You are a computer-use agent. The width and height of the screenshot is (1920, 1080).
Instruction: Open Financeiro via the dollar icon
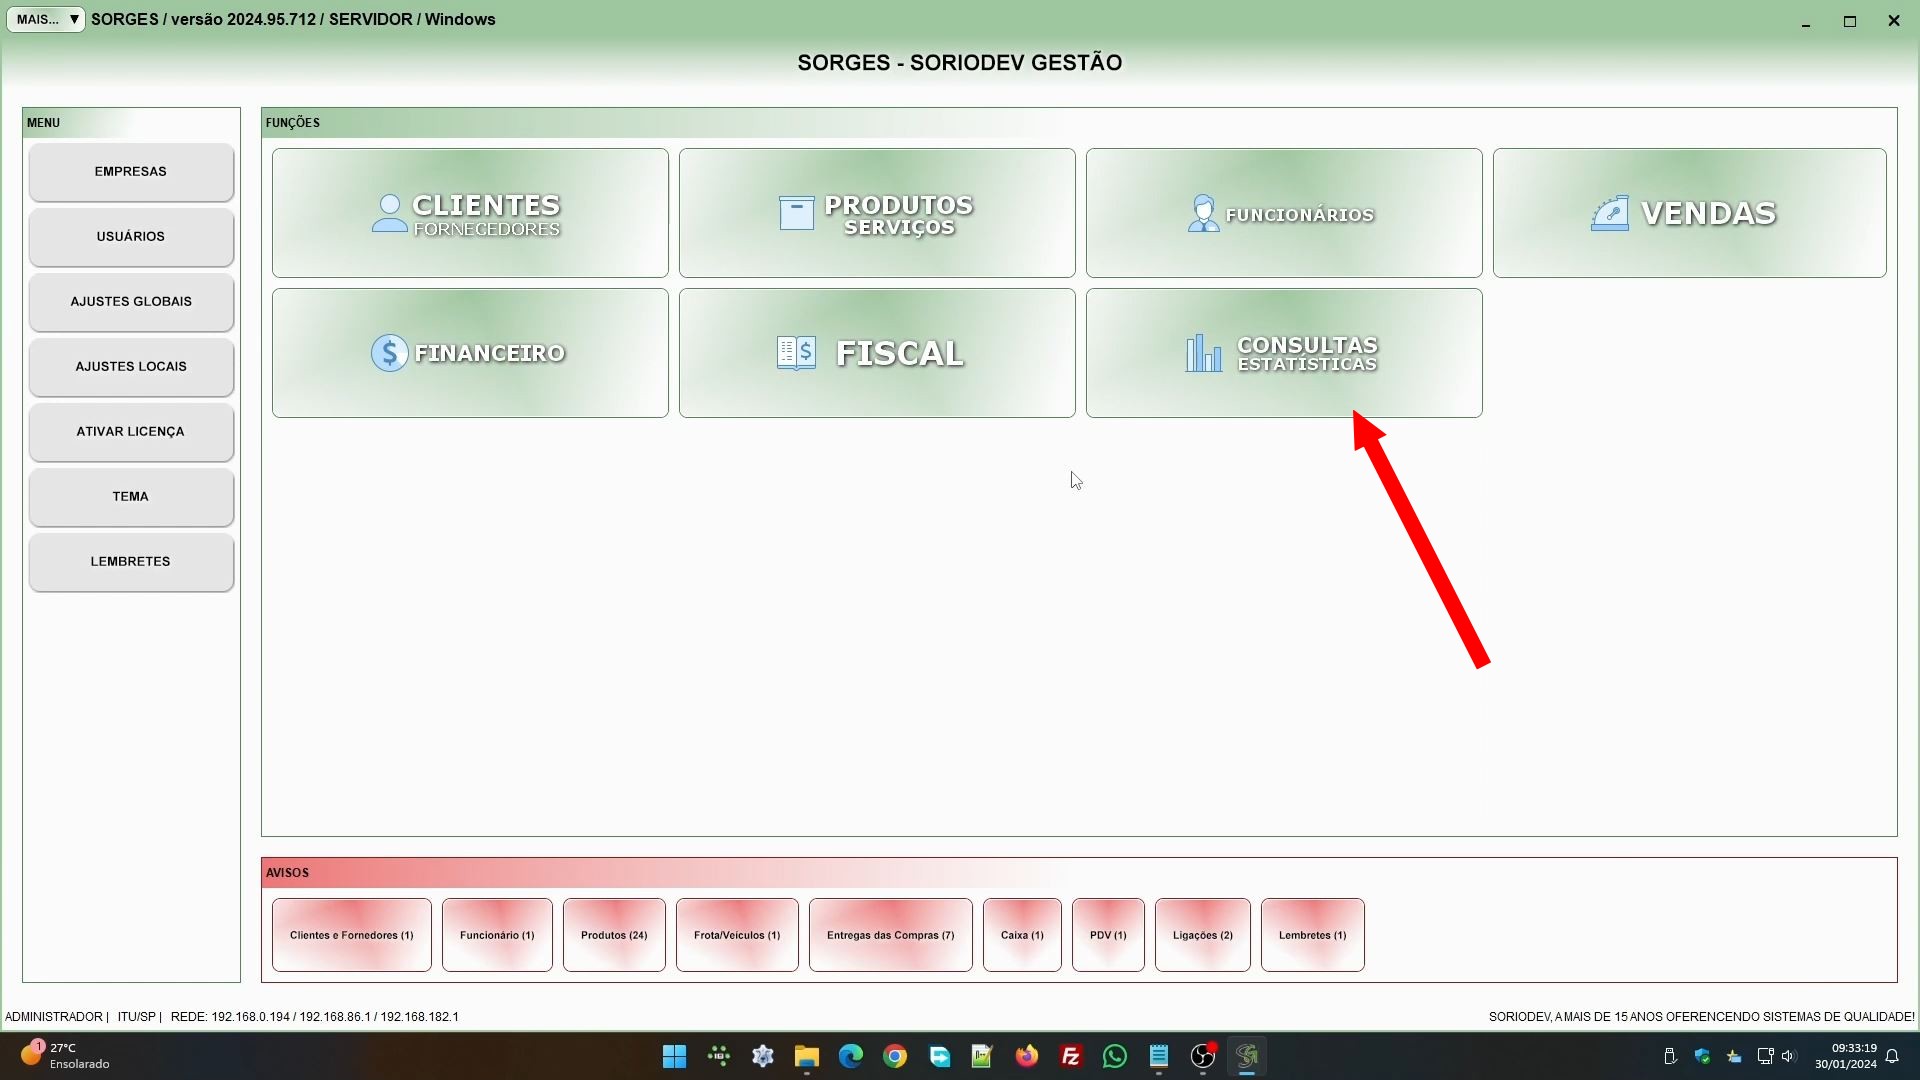pos(389,353)
